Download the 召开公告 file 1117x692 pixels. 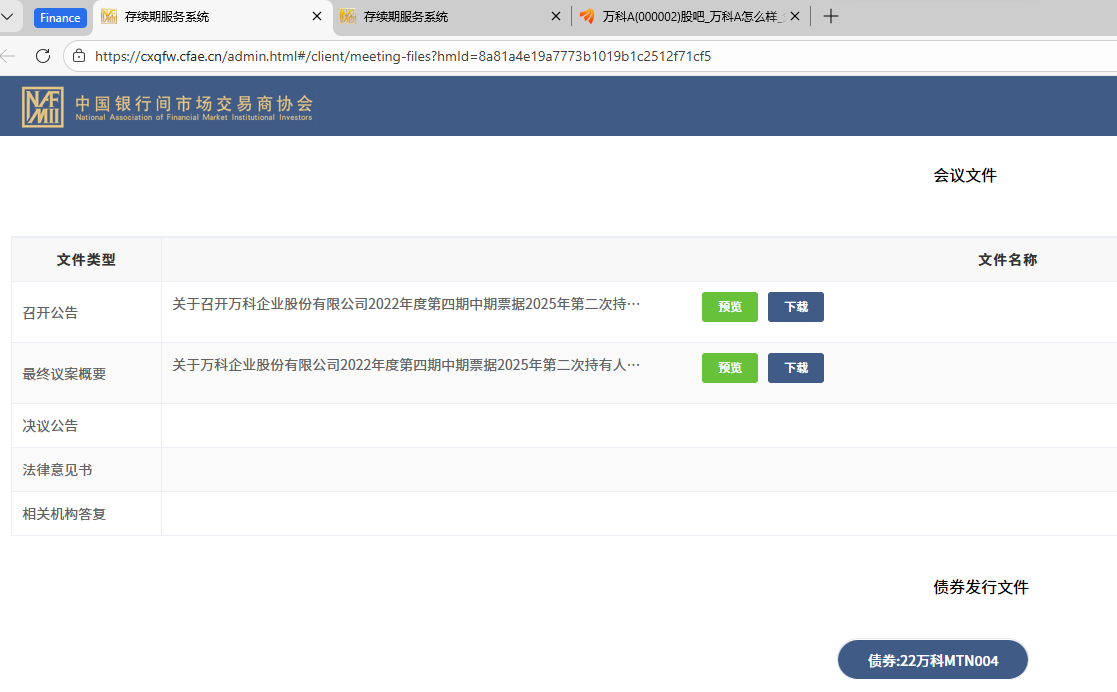click(796, 307)
